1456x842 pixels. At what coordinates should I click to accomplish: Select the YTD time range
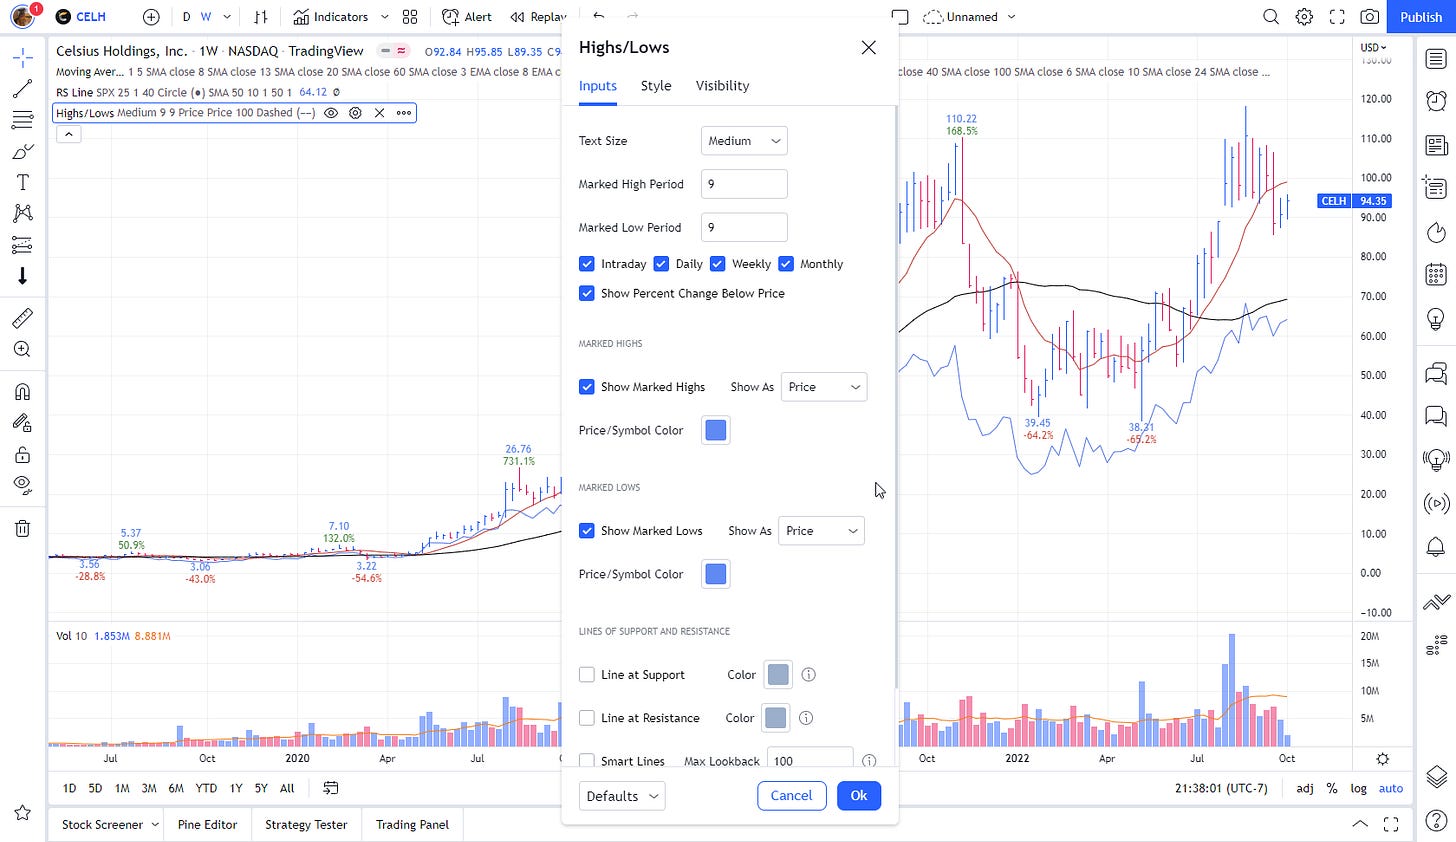pos(206,788)
